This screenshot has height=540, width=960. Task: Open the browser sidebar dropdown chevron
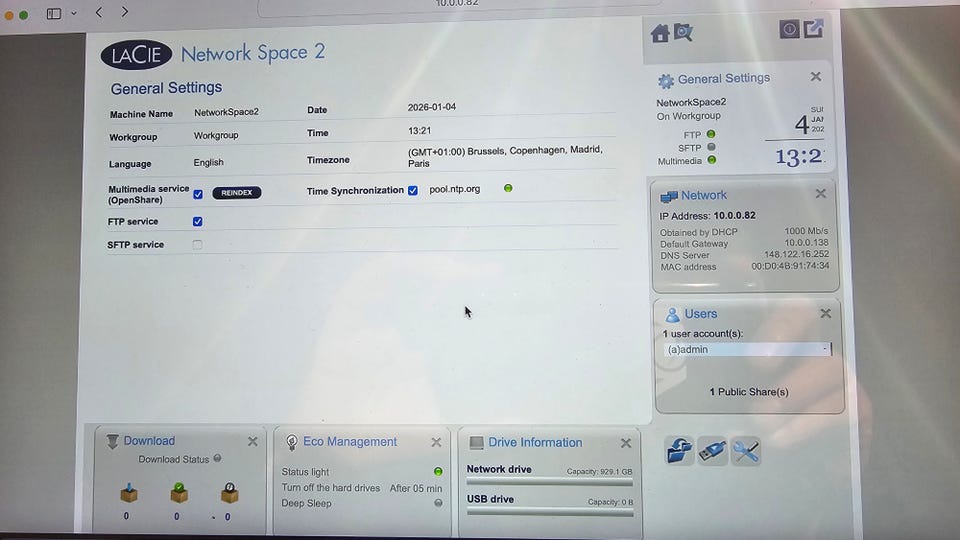[x=73, y=13]
